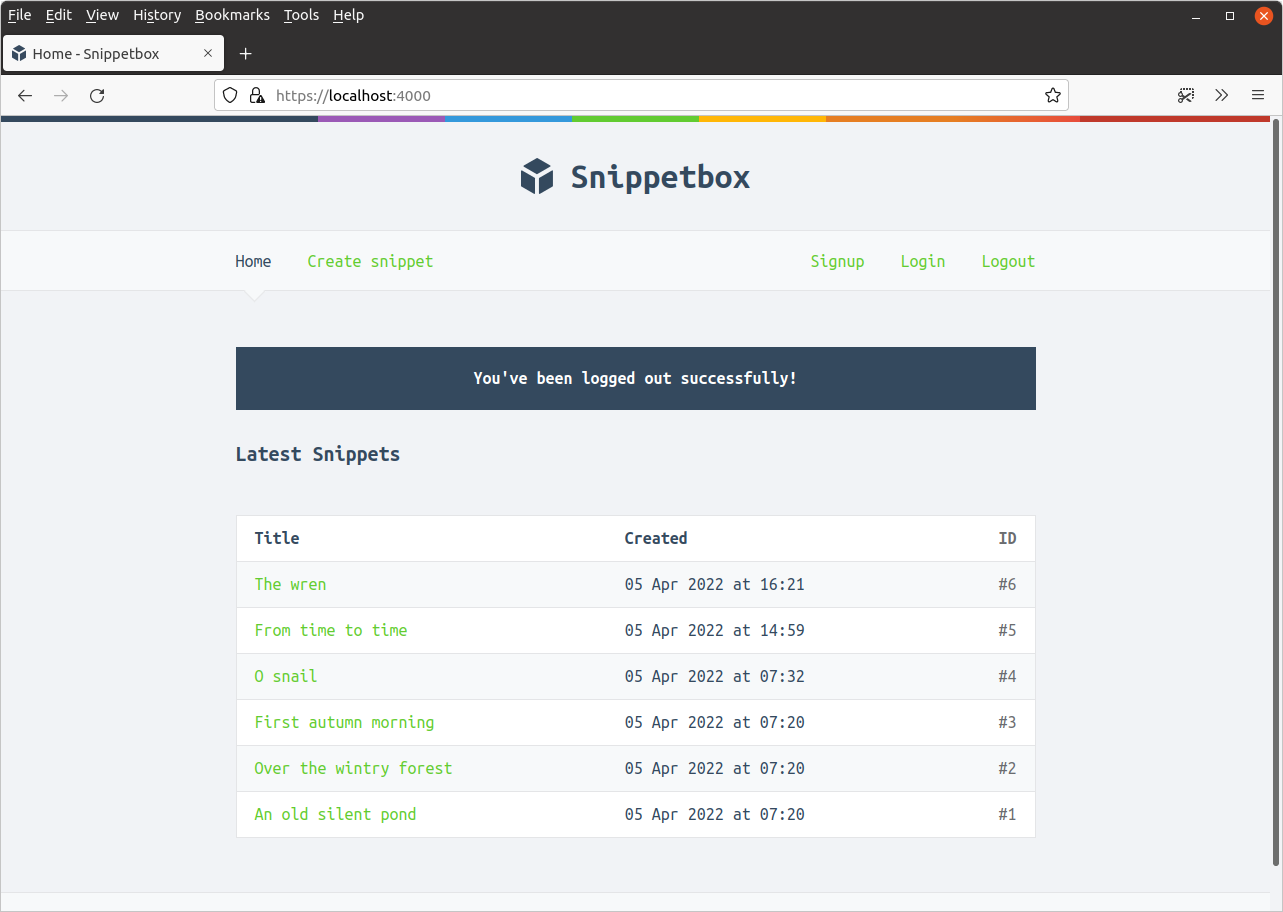
Task: Click the screenshot tool icon in toolbar
Action: pyautogui.click(x=1186, y=96)
